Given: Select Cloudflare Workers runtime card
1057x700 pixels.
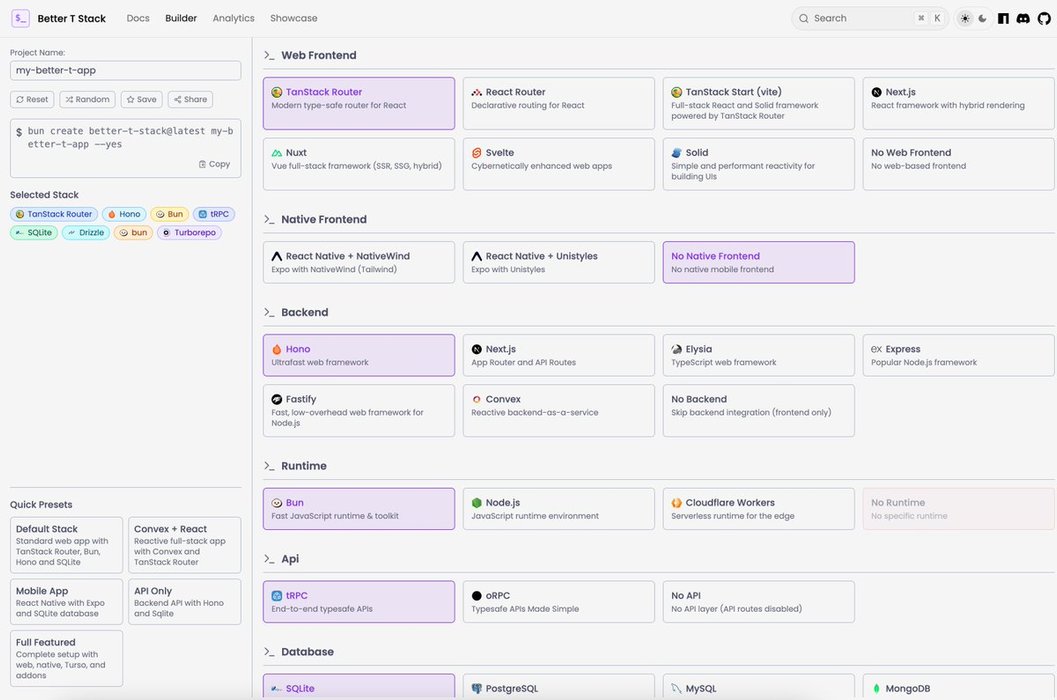Looking at the screenshot, I should point(758,509).
